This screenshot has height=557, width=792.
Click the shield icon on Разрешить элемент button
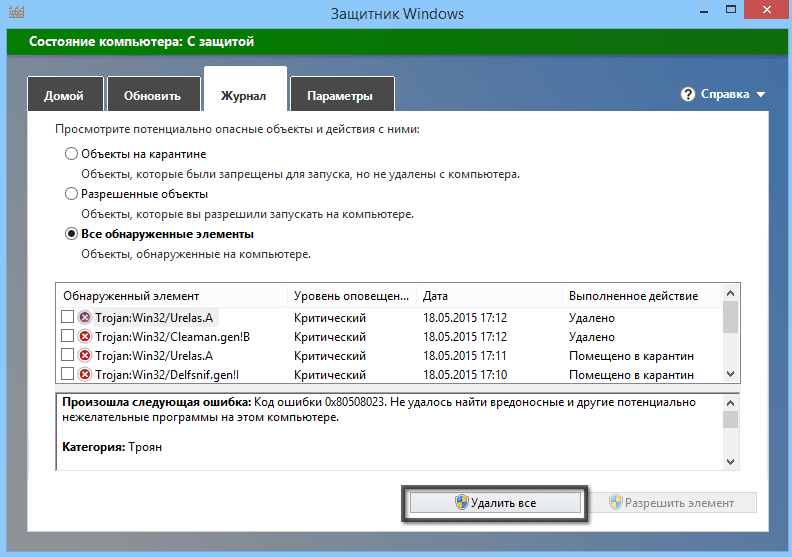pyautogui.click(x=616, y=502)
